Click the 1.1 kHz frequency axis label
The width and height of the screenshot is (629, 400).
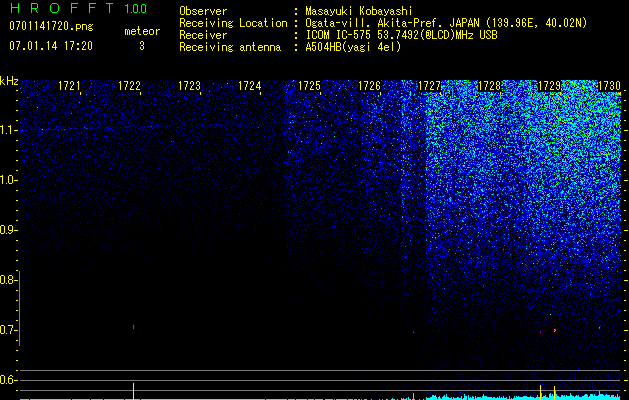[8, 130]
